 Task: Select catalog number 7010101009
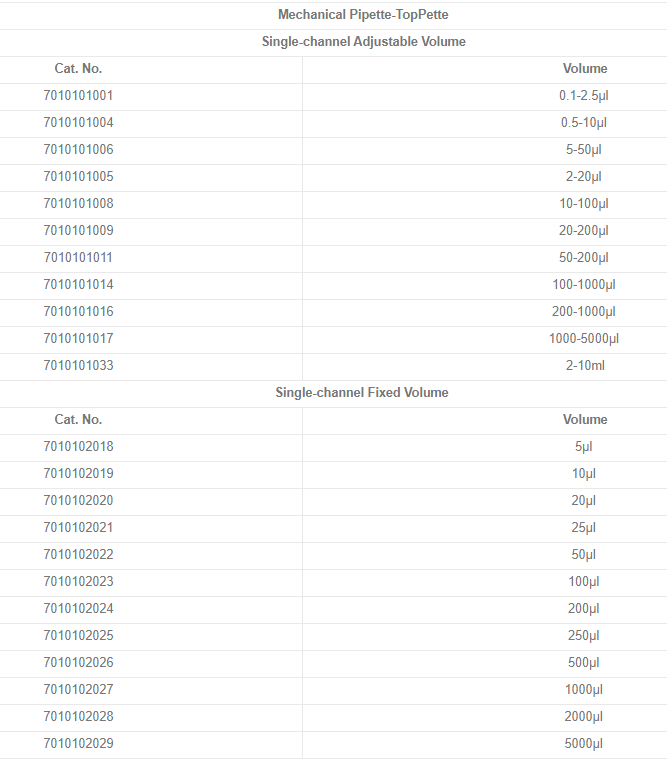79,231
